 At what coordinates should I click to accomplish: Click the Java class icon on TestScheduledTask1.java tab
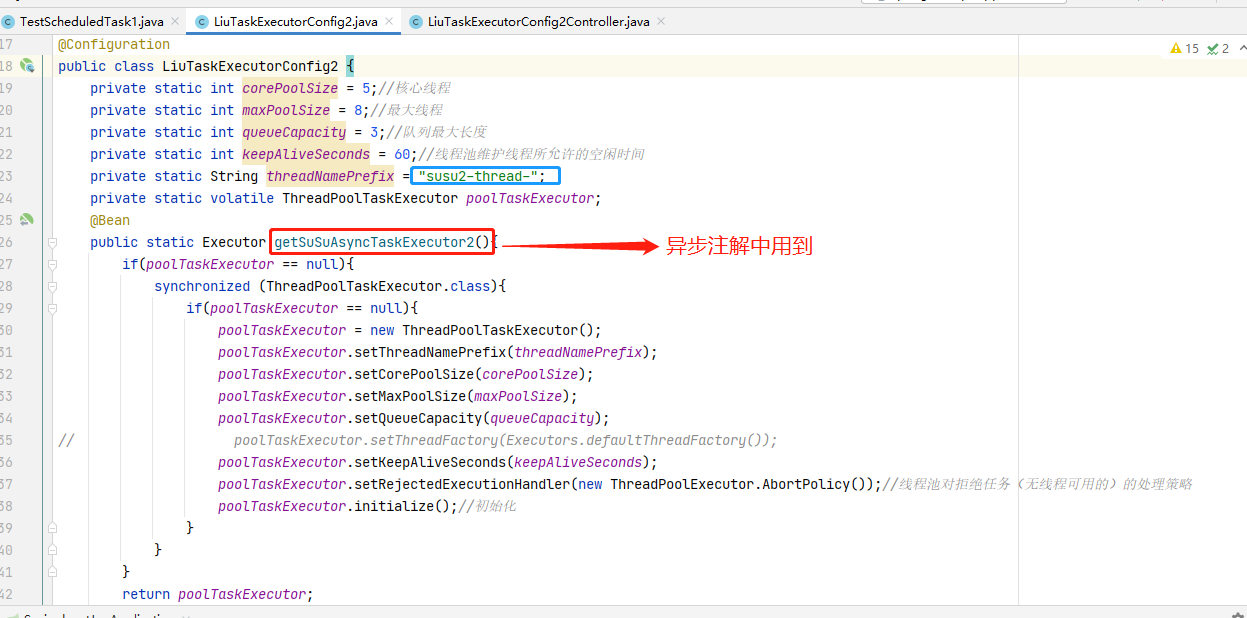10,19
